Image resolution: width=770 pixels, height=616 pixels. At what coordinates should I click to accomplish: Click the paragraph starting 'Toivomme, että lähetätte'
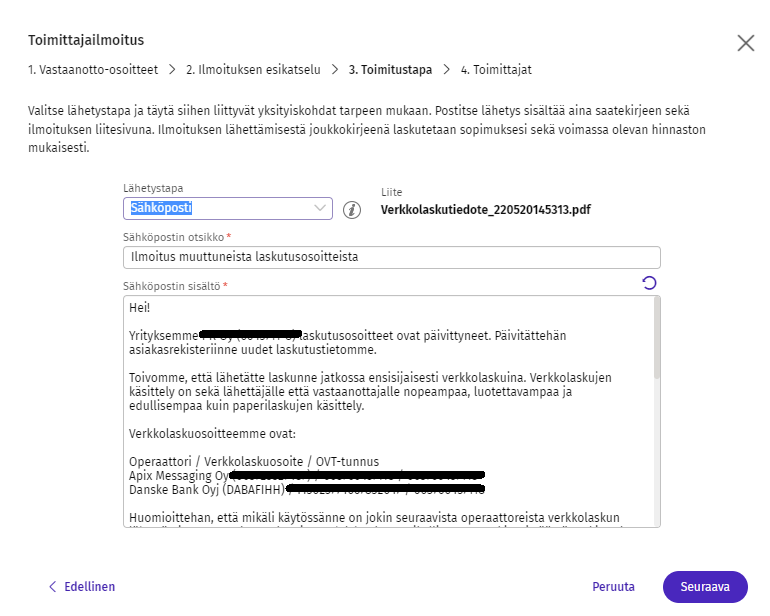pos(370,392)
